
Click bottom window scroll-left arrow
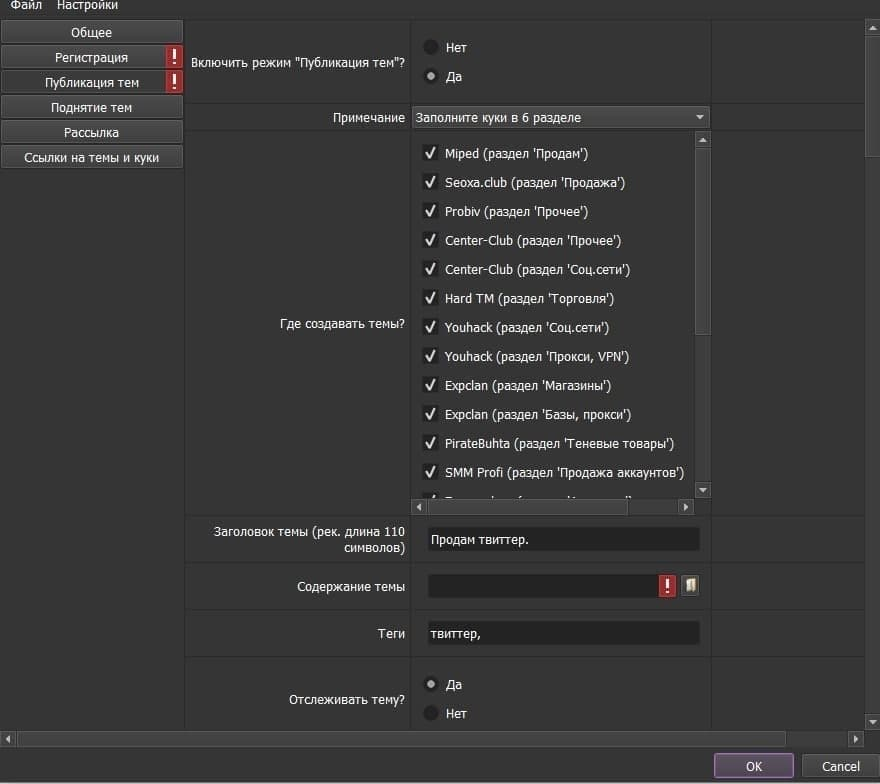[8, 739]
